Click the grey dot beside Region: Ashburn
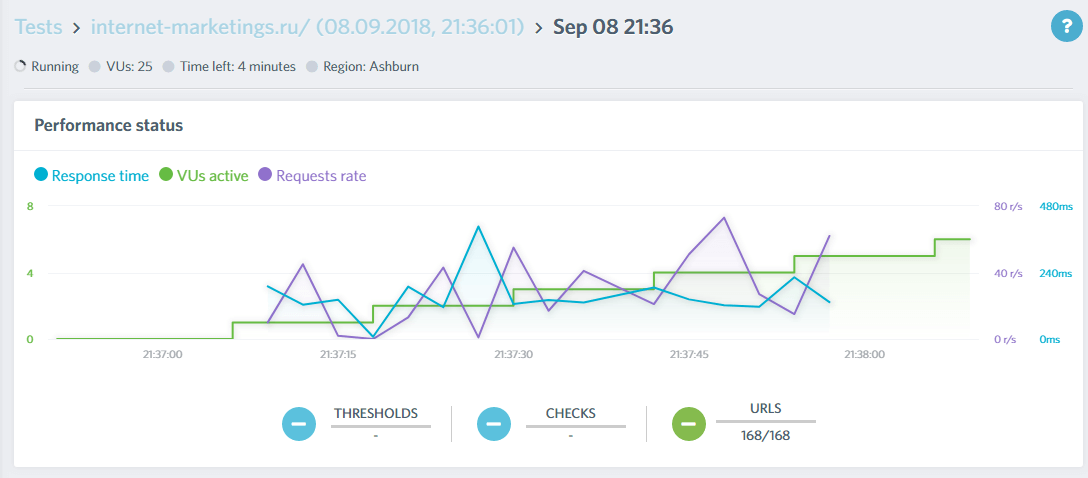The image size is (1088, 478). [x=312, y=67]
